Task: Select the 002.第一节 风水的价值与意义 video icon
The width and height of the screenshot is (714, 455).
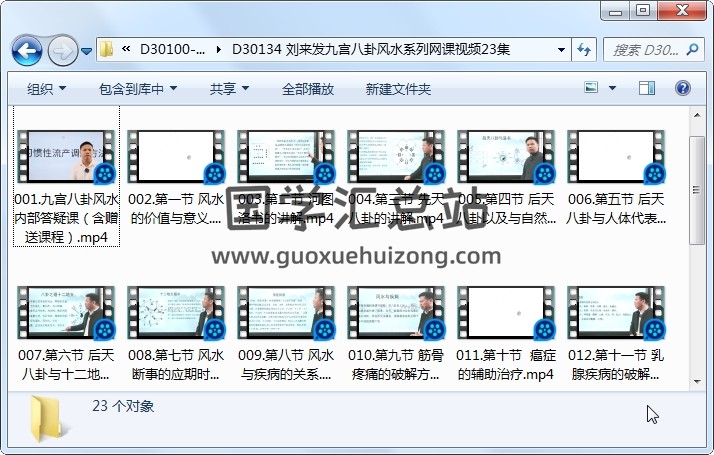Action: pos(176,156)
